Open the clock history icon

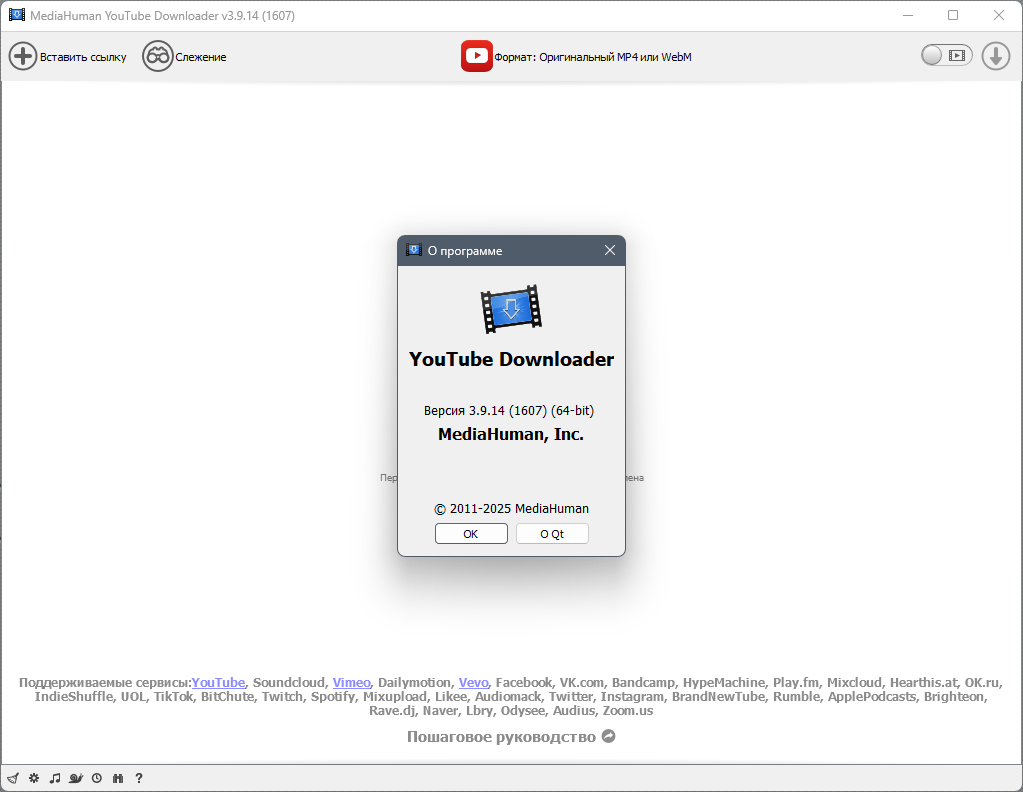click(97, 778)
